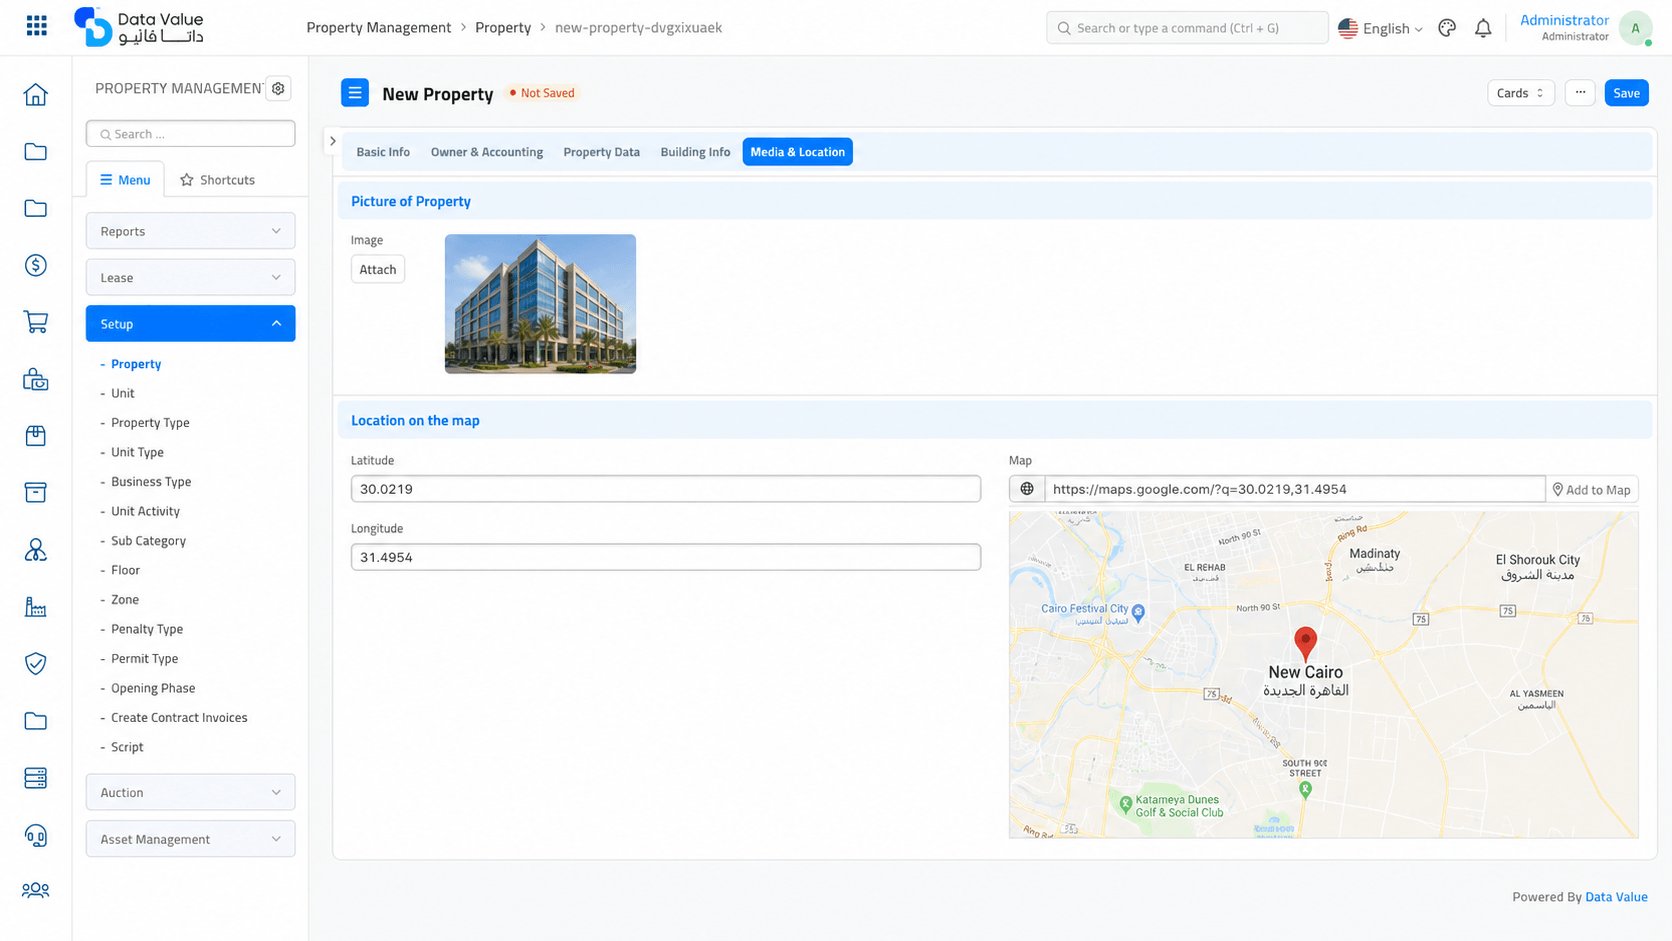Screen dimensions: 1672x941
Task: Save the new property
Action: [1626, 93]
